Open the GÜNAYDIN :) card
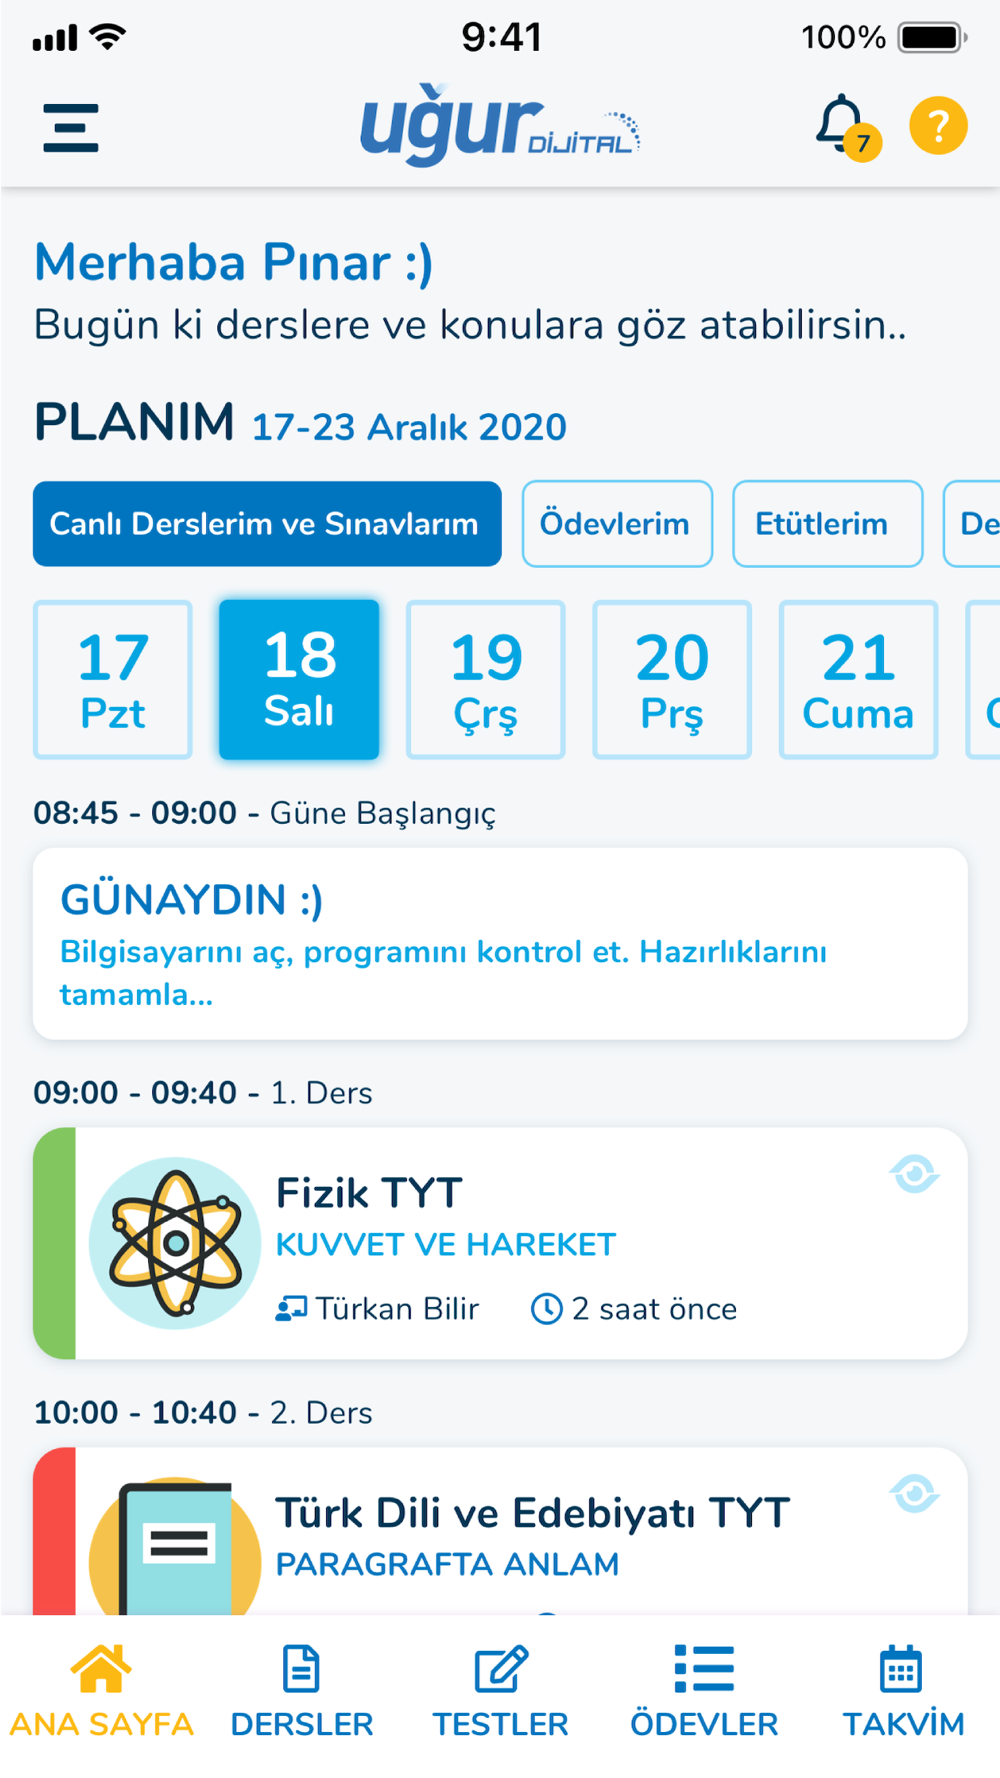1000x1778 pixels. pyautogui.click(x=500, y=944)
